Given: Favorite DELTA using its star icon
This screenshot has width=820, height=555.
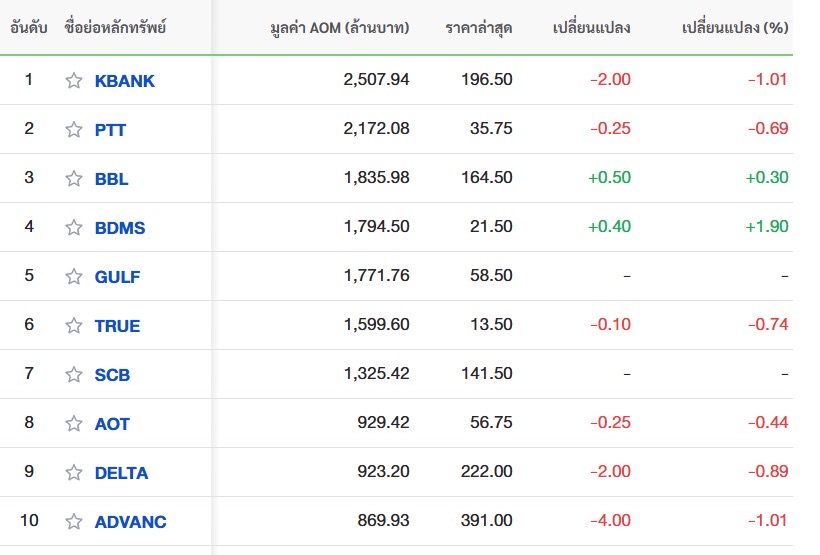Looking at the screenshot, I should tap(74, 473).
